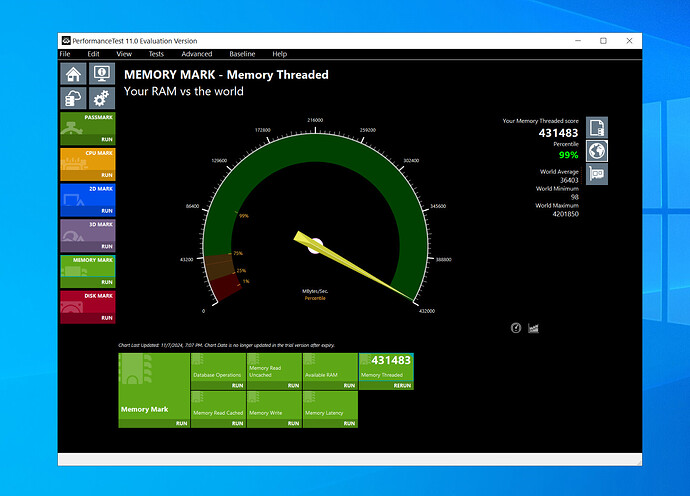Close the PerformanceTest window
Viewport: 690px width, 496px height.
629,41
